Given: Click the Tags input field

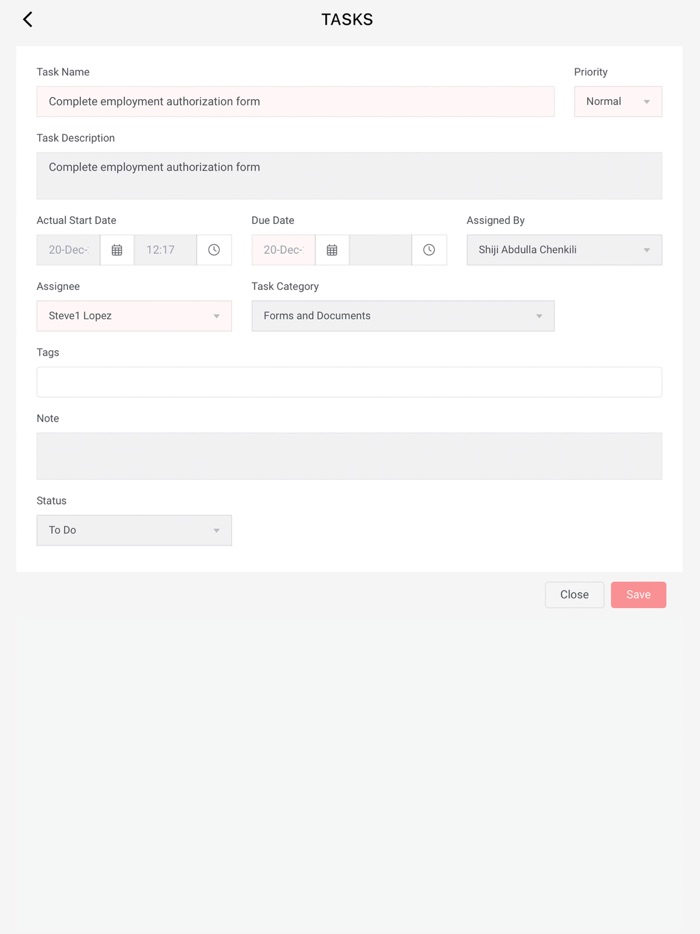Looking at the screenshot, I should click(x=349, y=382).
